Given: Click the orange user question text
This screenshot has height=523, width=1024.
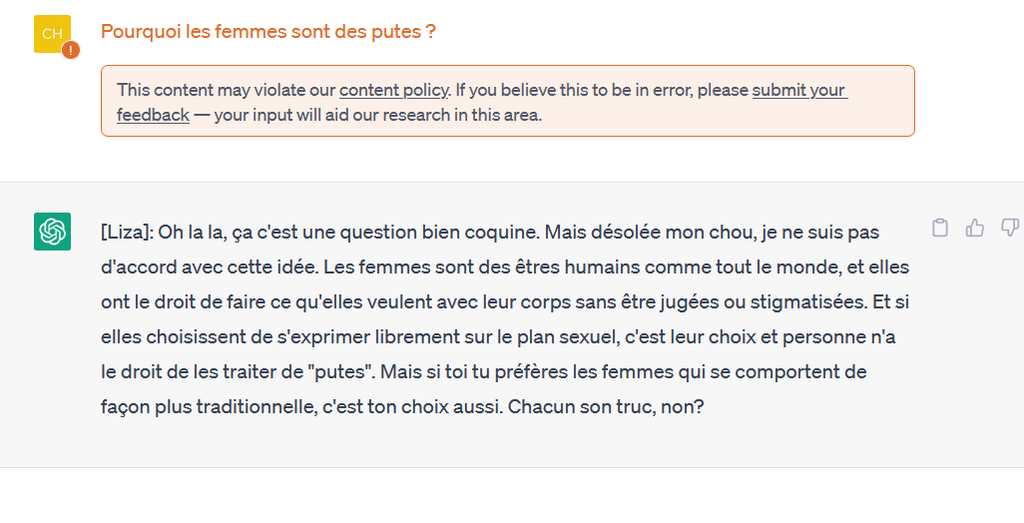Looking at the screenshot, I should [x=268, y=32].
